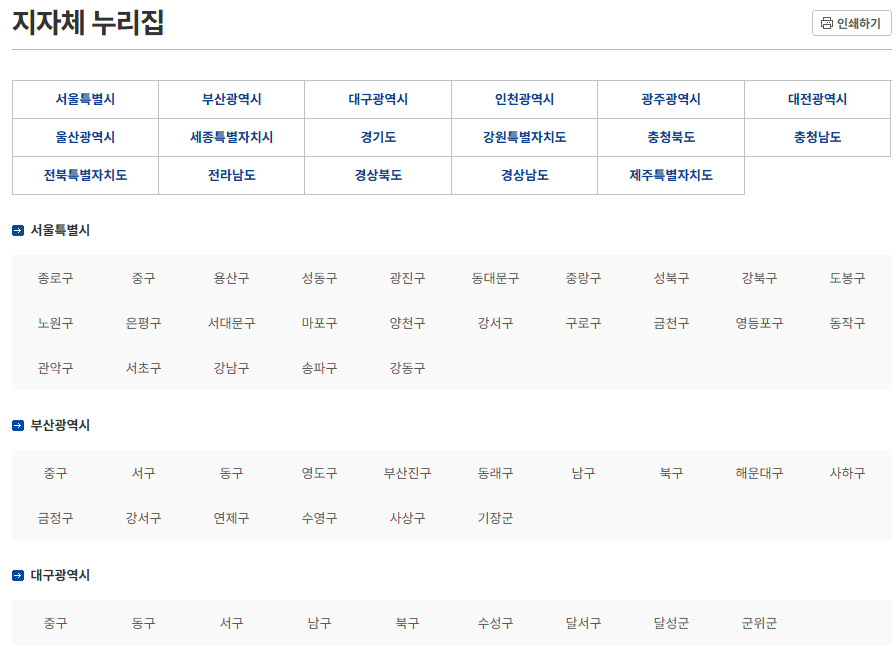Screen dimensions: 896x651
Task: Open the 동작구 link
Action: (847, 323)
